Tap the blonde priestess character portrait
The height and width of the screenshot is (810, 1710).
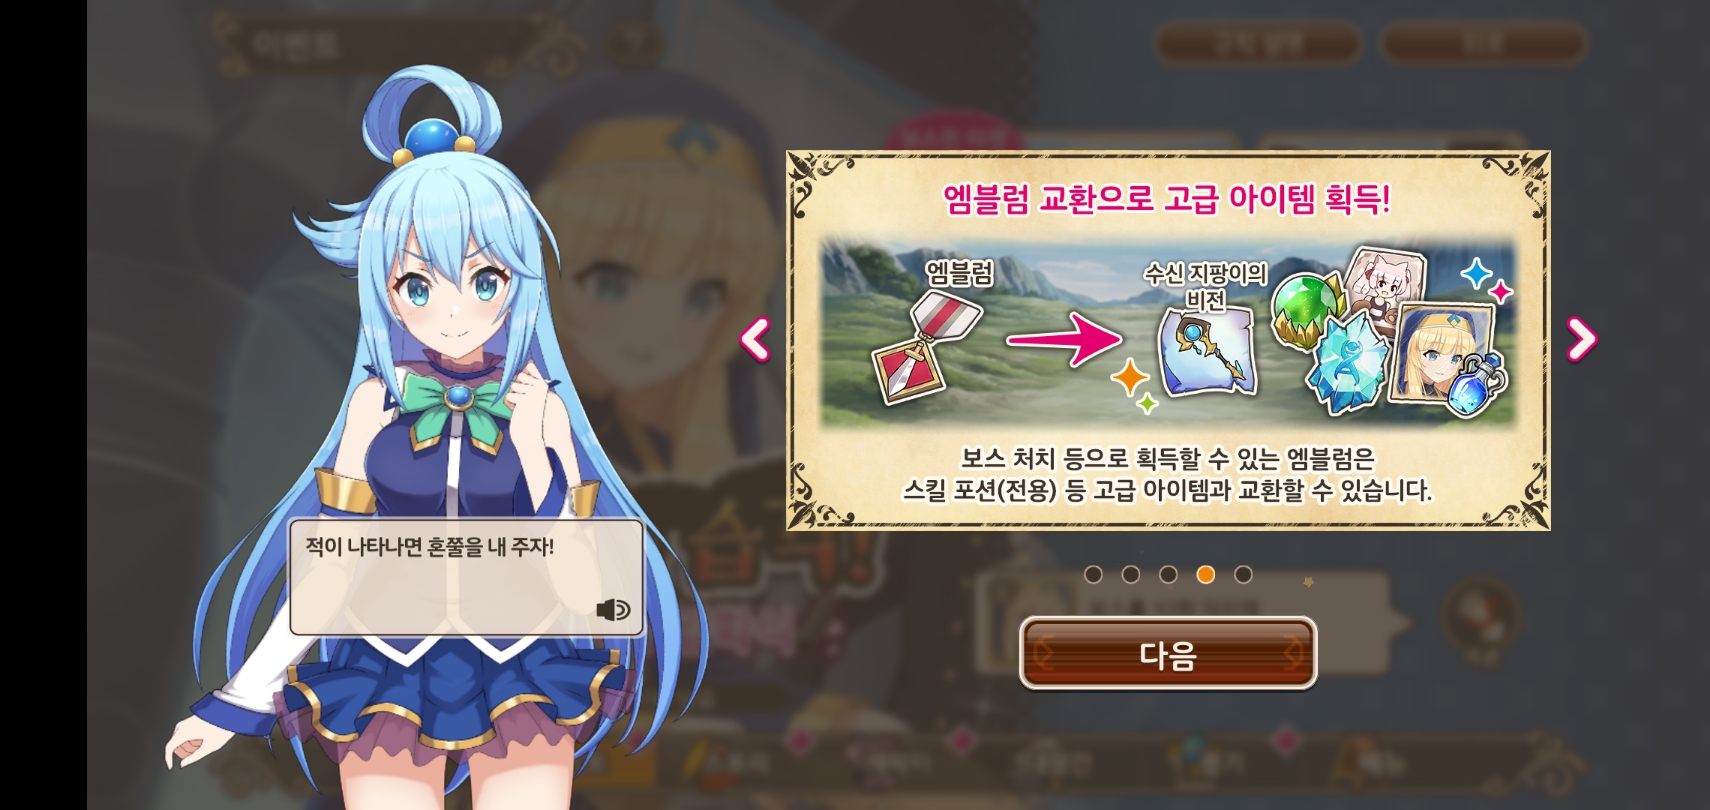(1441, 350)
